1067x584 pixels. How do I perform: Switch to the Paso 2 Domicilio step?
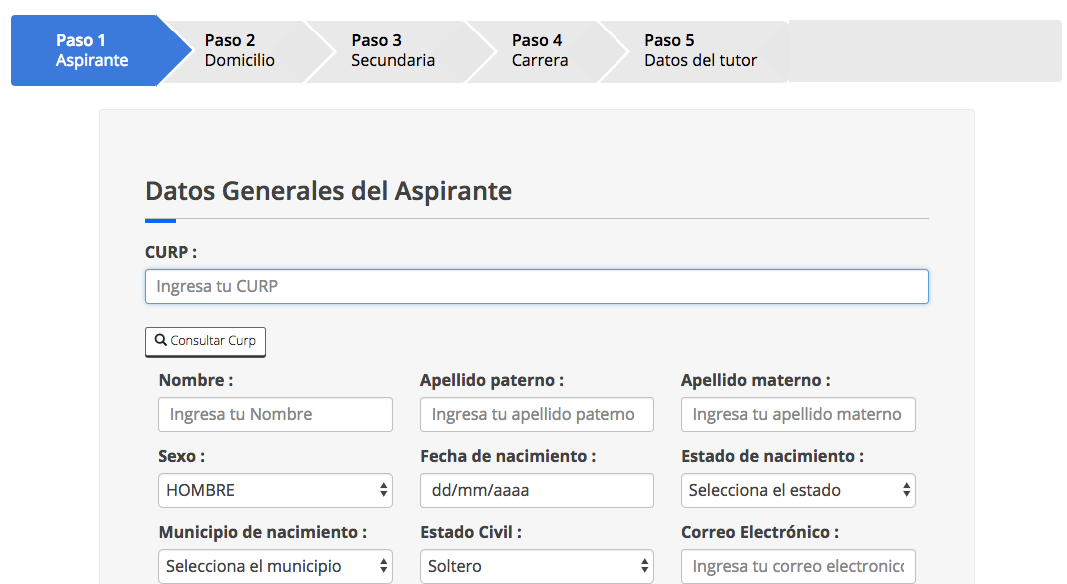pos(240,50)
